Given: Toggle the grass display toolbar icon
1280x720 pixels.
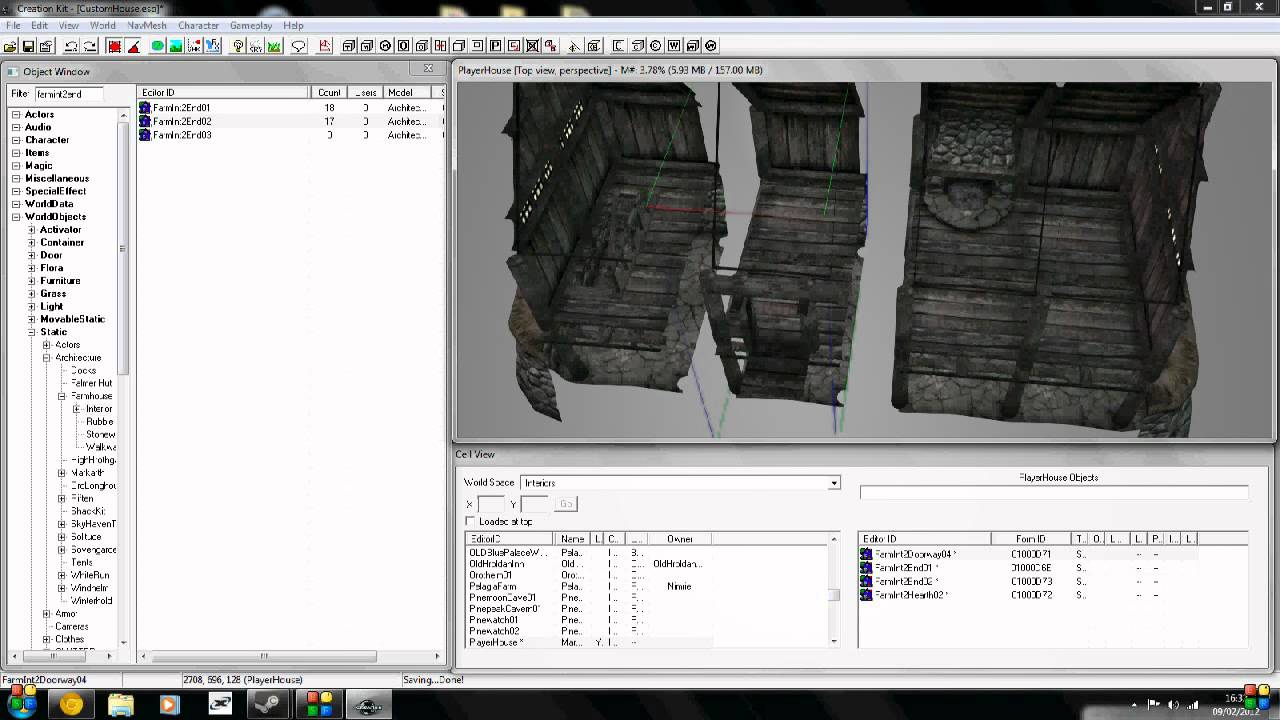Looking at the screenshot, I should [274, 46].
